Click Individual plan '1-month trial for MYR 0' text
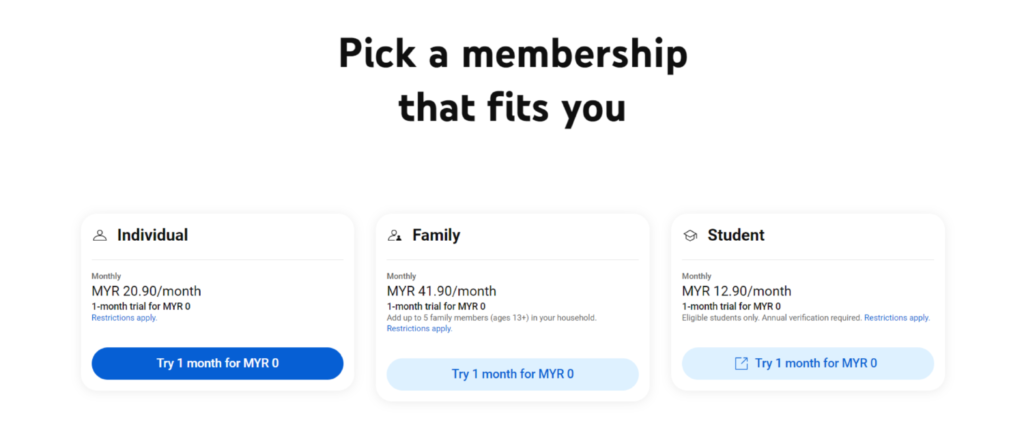This screenshot has width=1024, height=438. coord(141,306)
